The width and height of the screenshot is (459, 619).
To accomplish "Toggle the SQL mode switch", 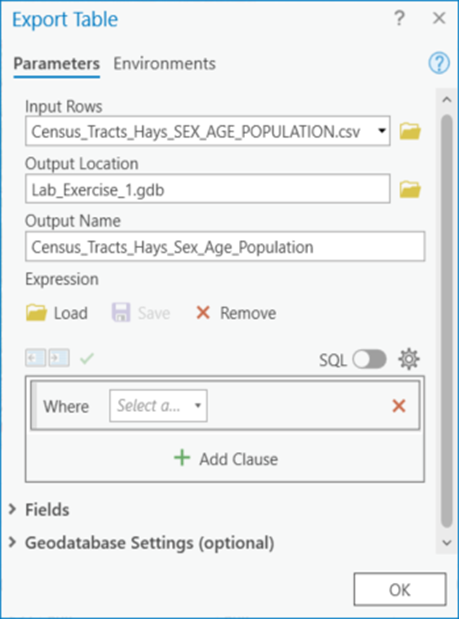I will pyautogui.click(x=369, y=359).
